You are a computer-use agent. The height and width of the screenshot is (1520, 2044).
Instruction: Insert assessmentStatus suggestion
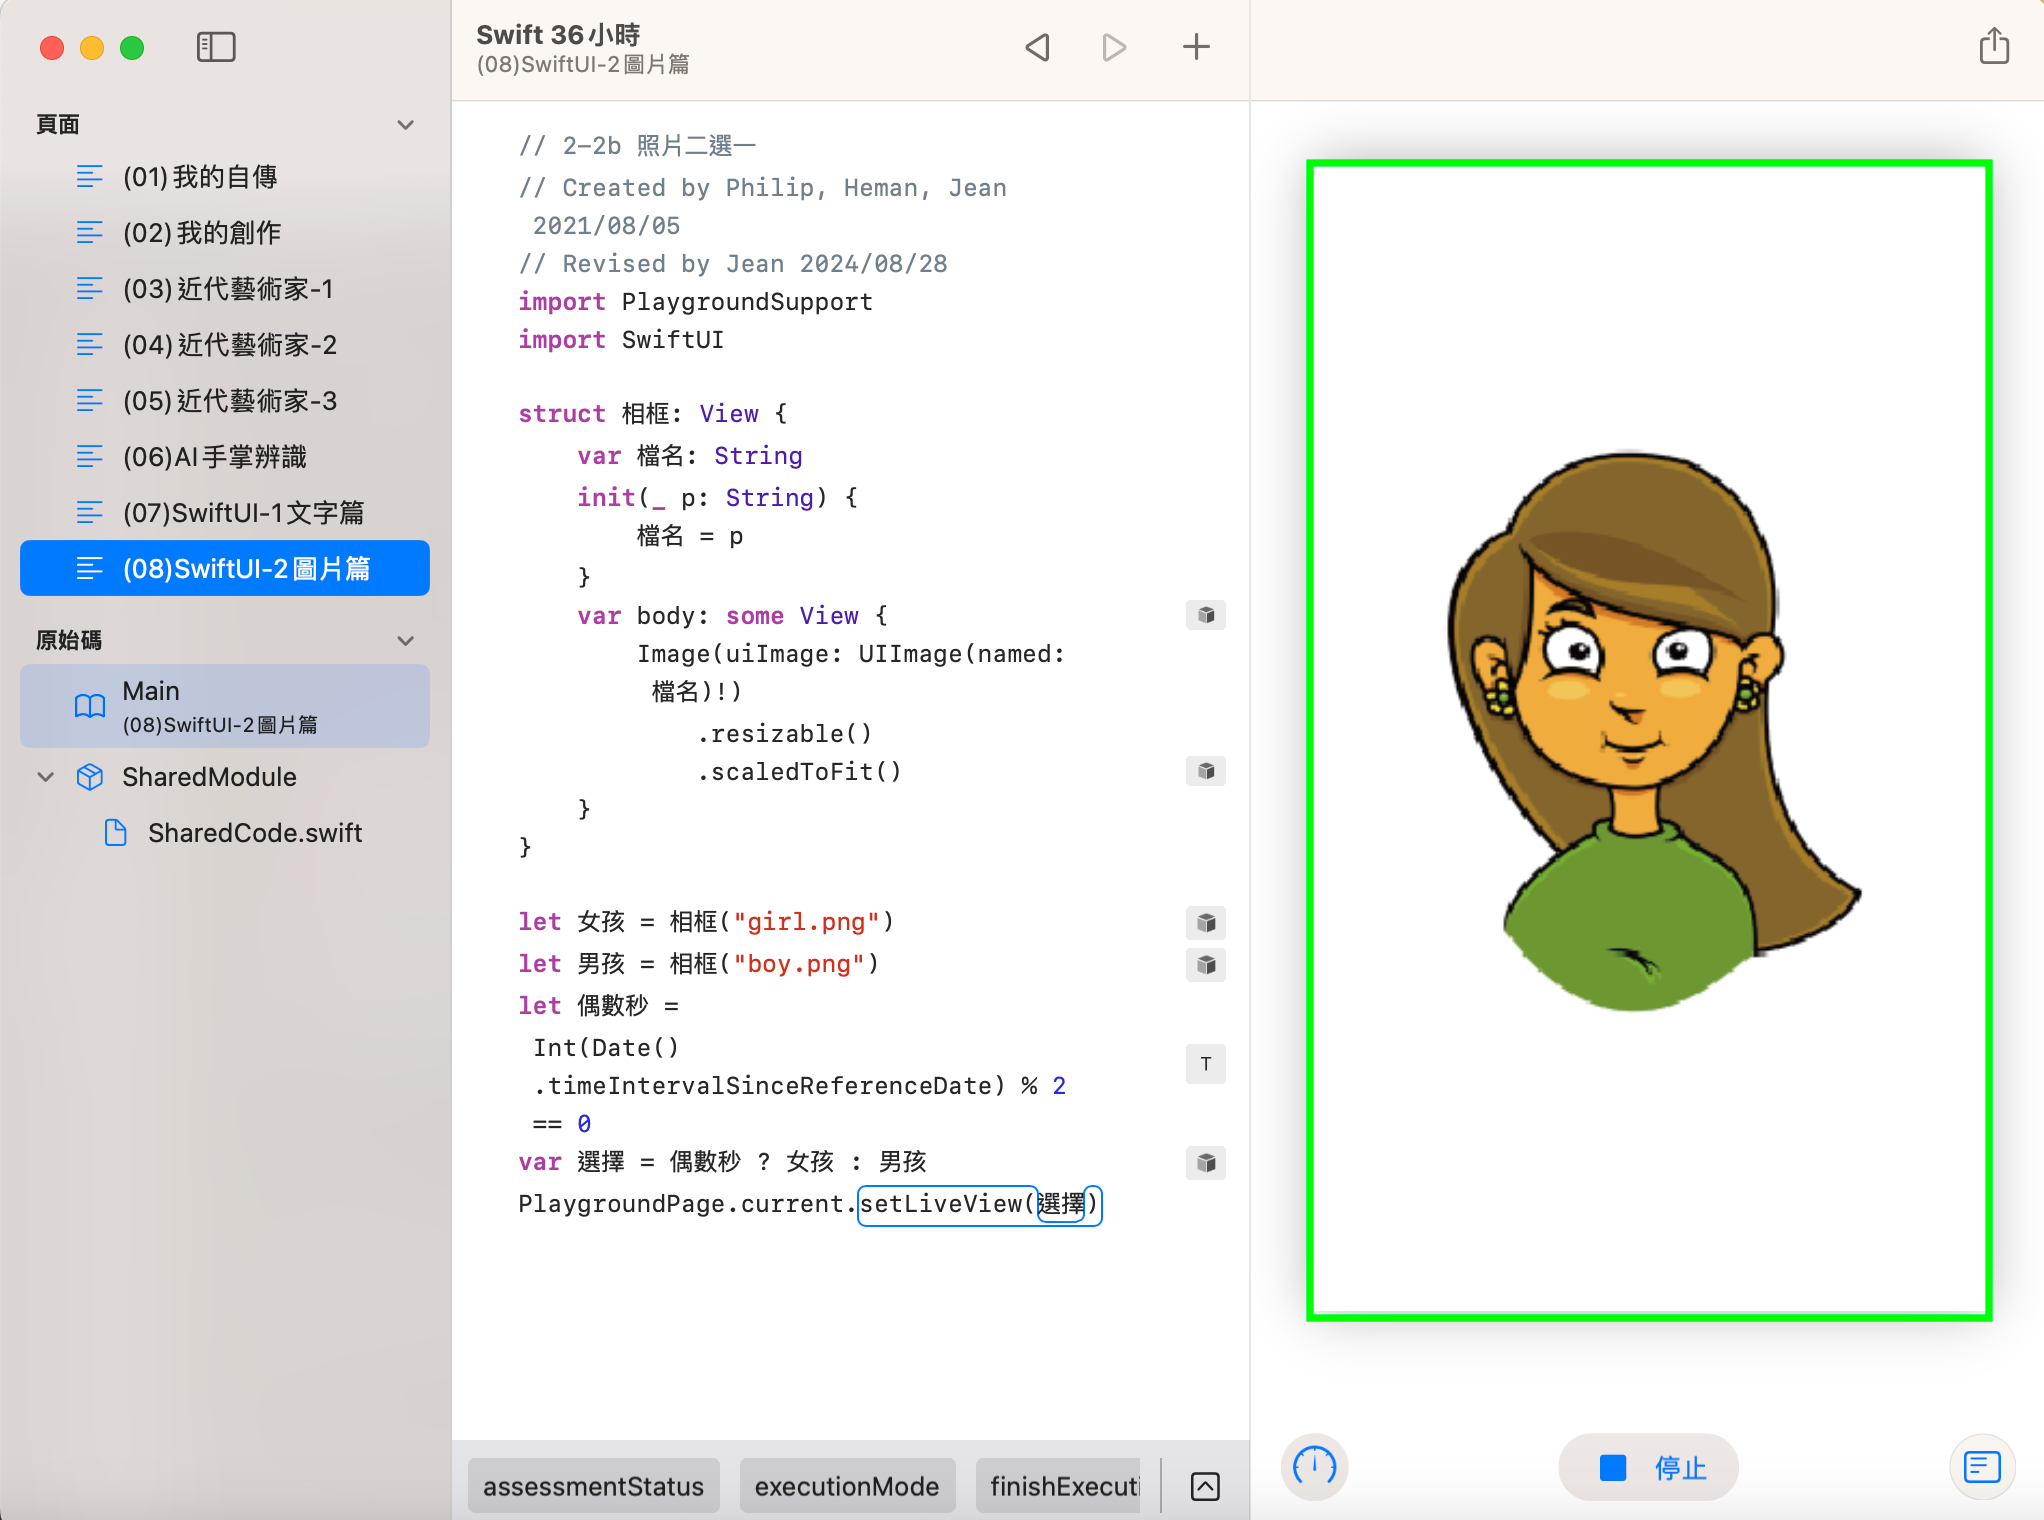coord(593,1487)
